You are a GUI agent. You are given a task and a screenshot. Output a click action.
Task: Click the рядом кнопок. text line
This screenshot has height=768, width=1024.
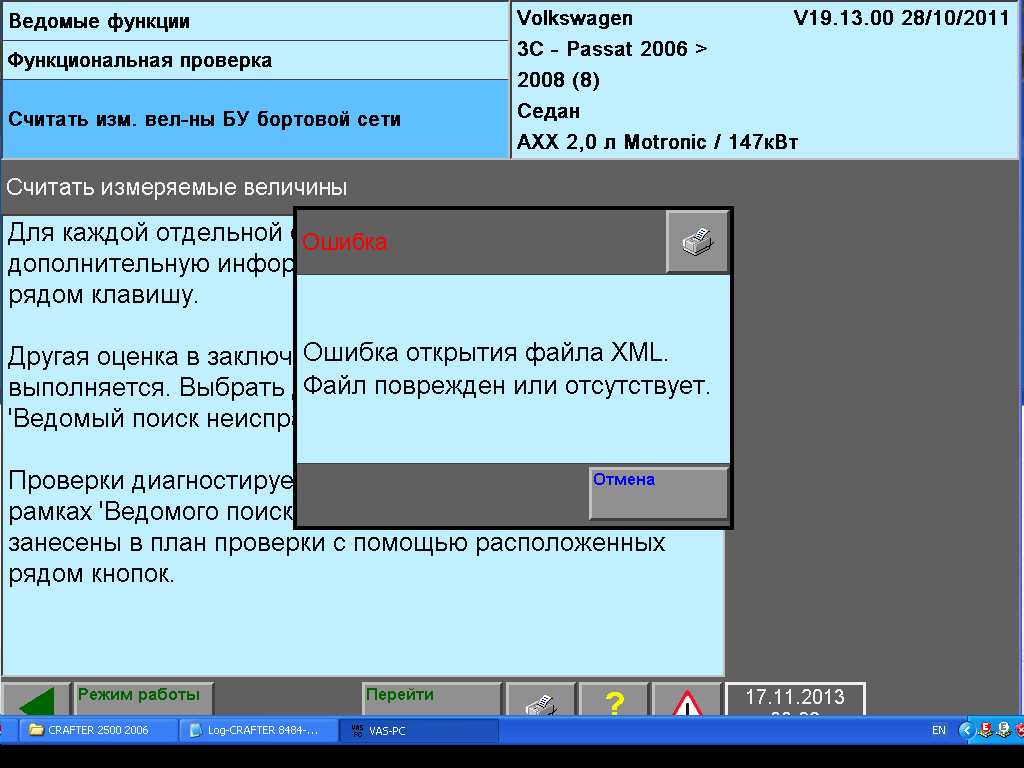pyautogui.click(x=91, y=574)
